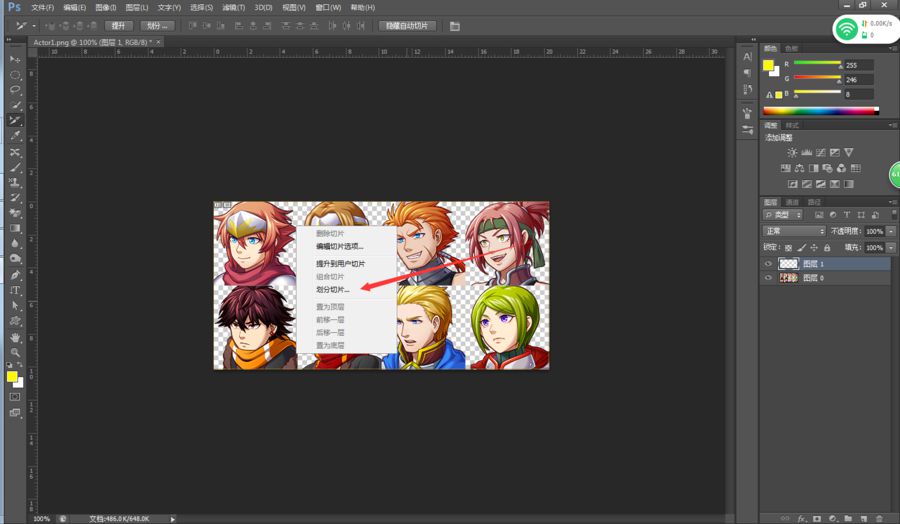Select the Move tool
900x524 pixels.
click(x=15, y=60)
